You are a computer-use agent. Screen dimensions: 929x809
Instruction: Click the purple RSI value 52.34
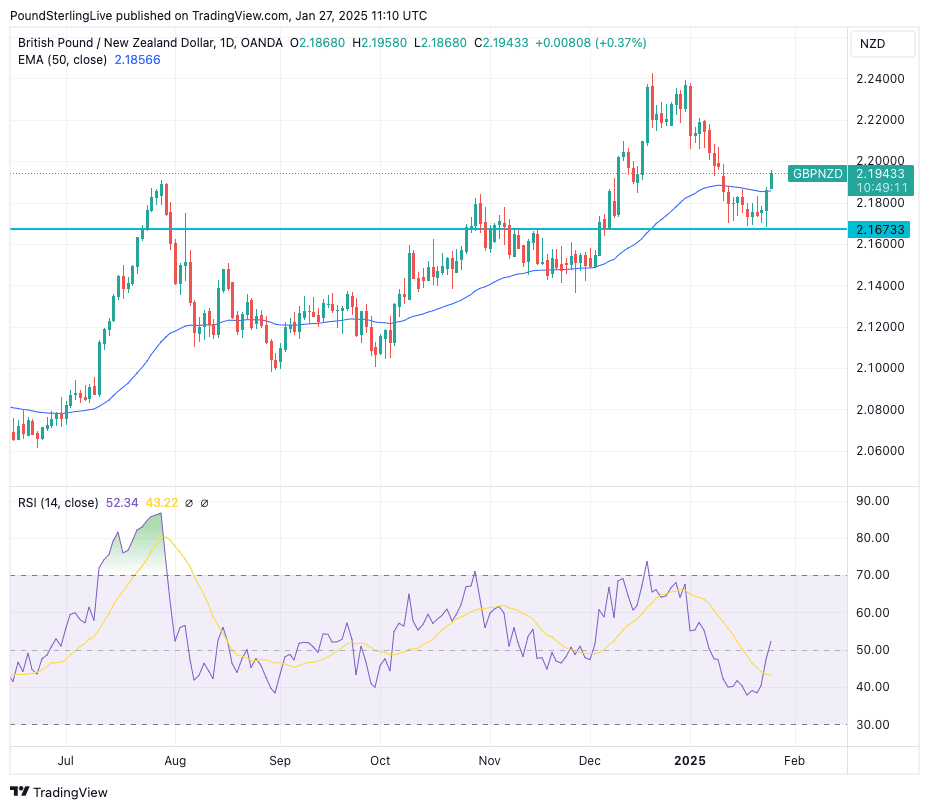click(122, 503)
